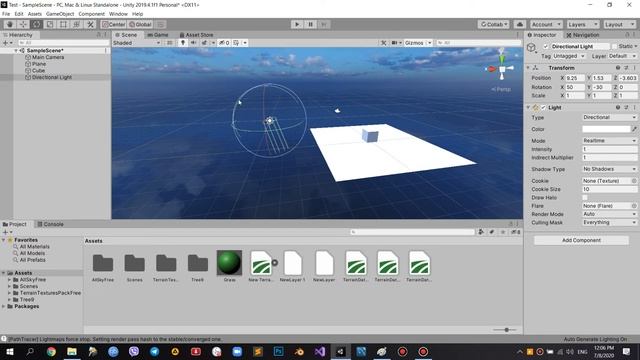Collapse the Transform component foldout
The width and height of the screenshot is (640, 360).
coord(528,68)
